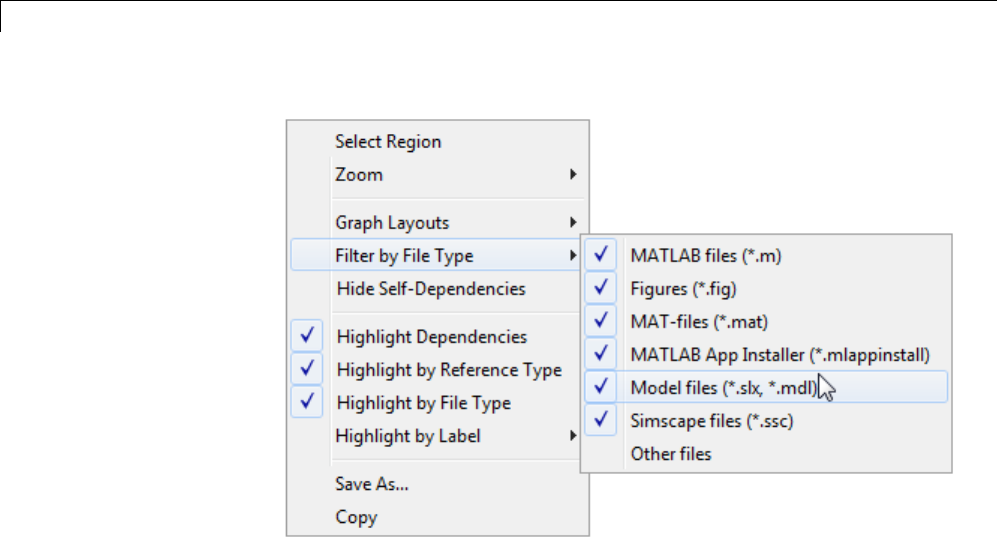
Task: Disable the MAT-files (*.mat) filter
Action: point(685,322)
